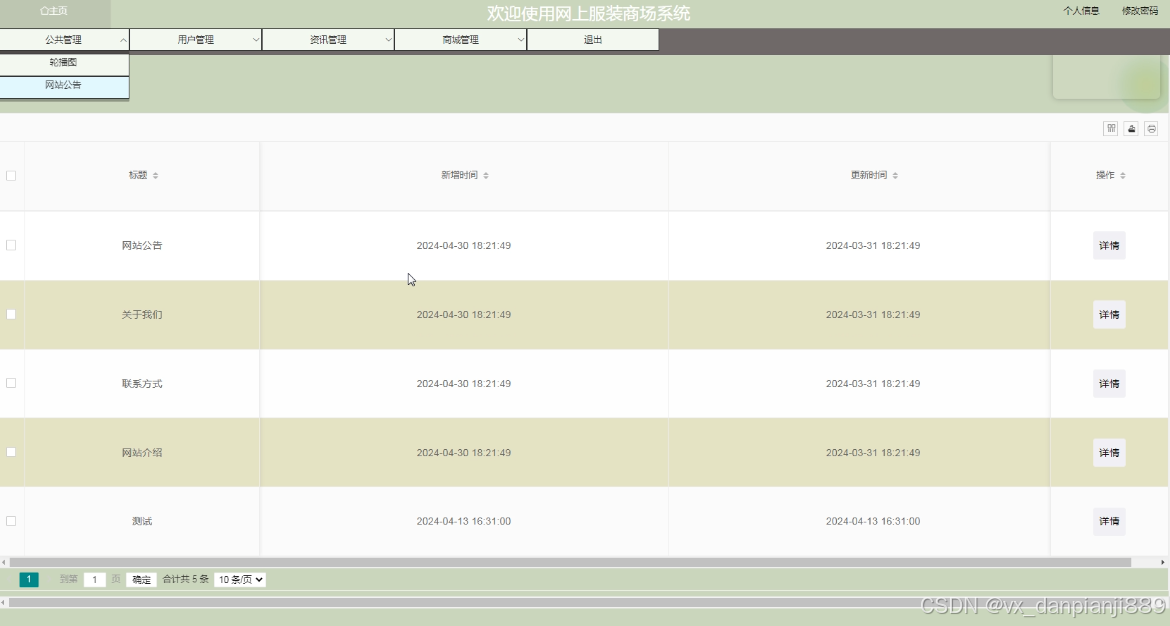Click page number 1 button
This screenshot has height=626, width=1170.
pyautogui.click(x=28, y=579)
